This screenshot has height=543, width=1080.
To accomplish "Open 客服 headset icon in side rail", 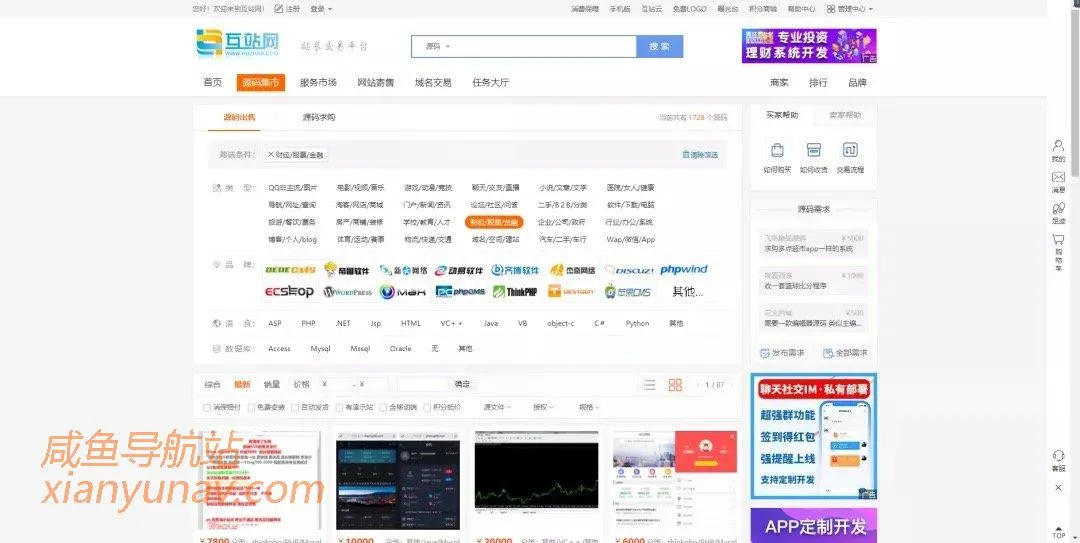I will point(1058,456).
